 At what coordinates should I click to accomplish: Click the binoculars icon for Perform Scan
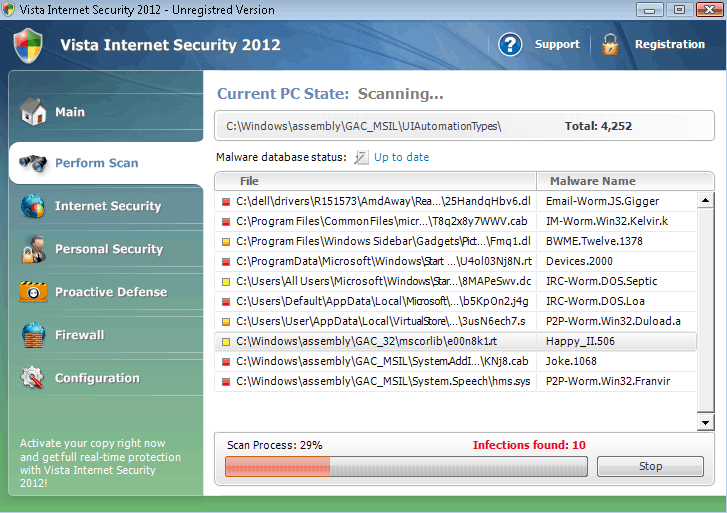[33, 163]
